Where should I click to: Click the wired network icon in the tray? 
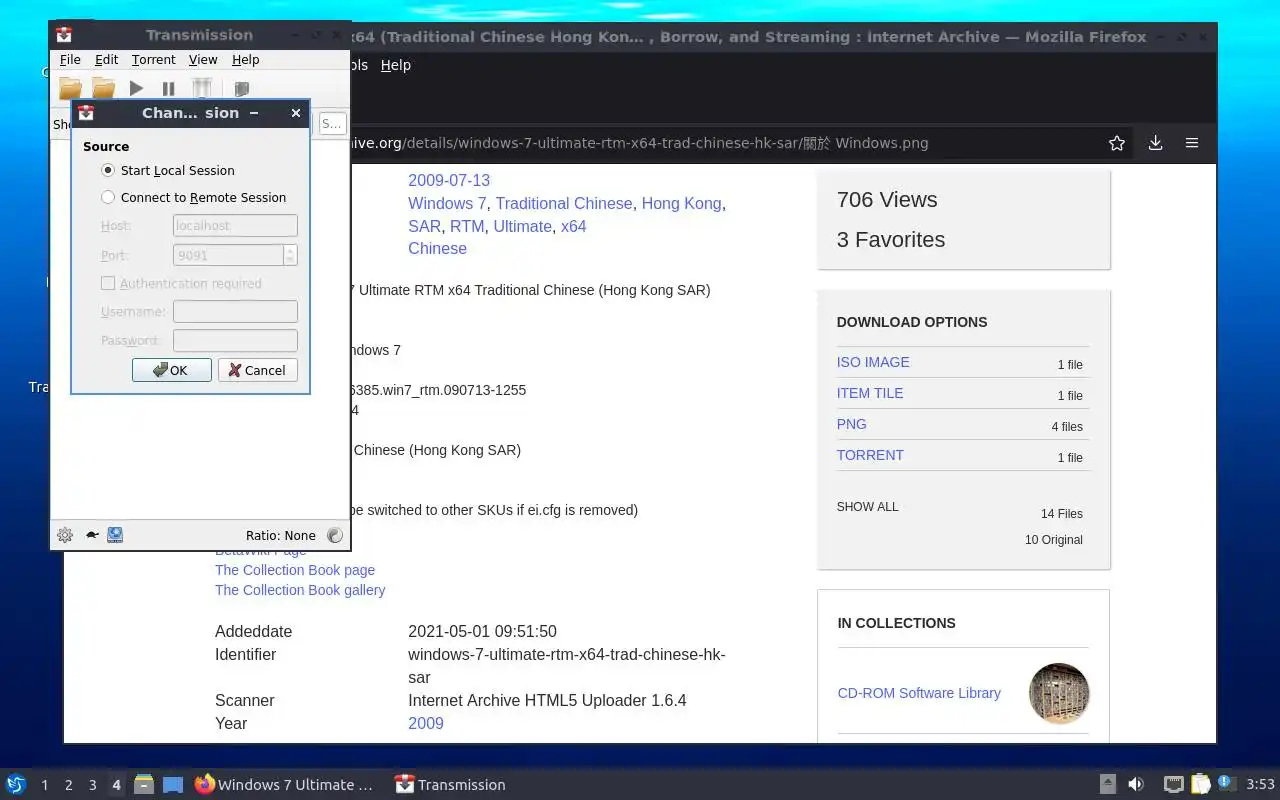coord(1174,784)
